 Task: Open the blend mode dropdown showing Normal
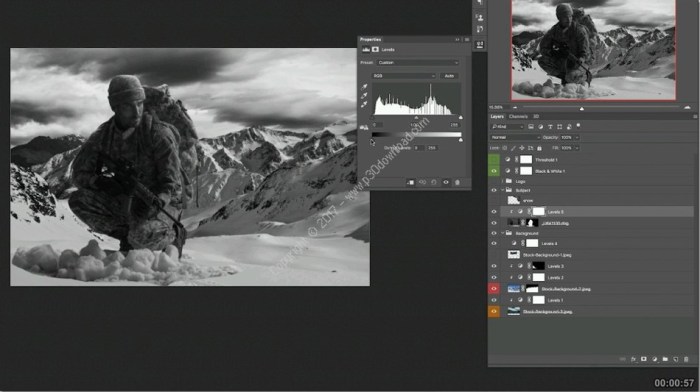(515, 138)
